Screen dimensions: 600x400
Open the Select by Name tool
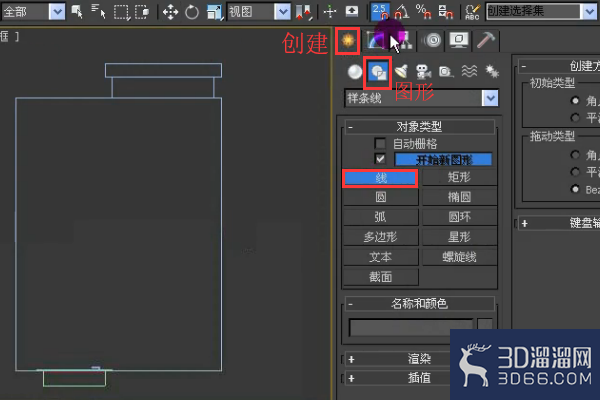[x=98, y=11]
